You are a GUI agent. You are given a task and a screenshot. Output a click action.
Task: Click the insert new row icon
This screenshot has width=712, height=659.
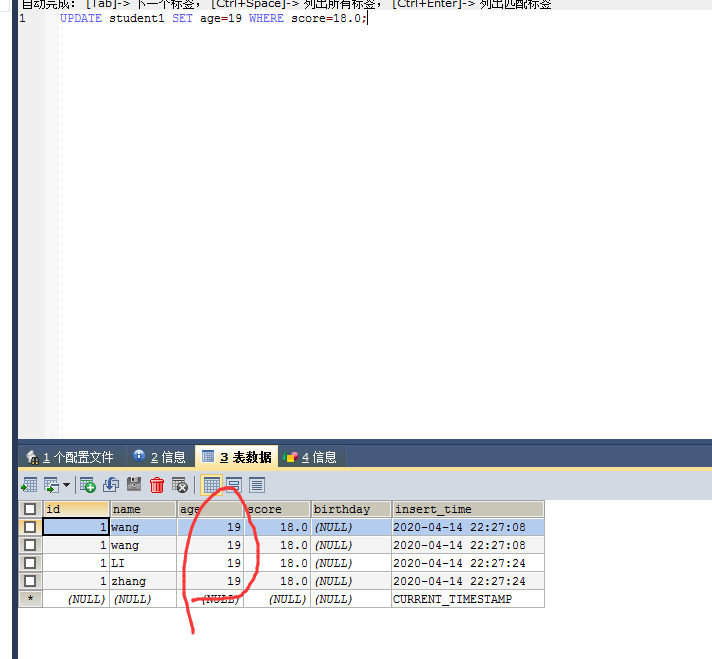(x=88, y=485)
